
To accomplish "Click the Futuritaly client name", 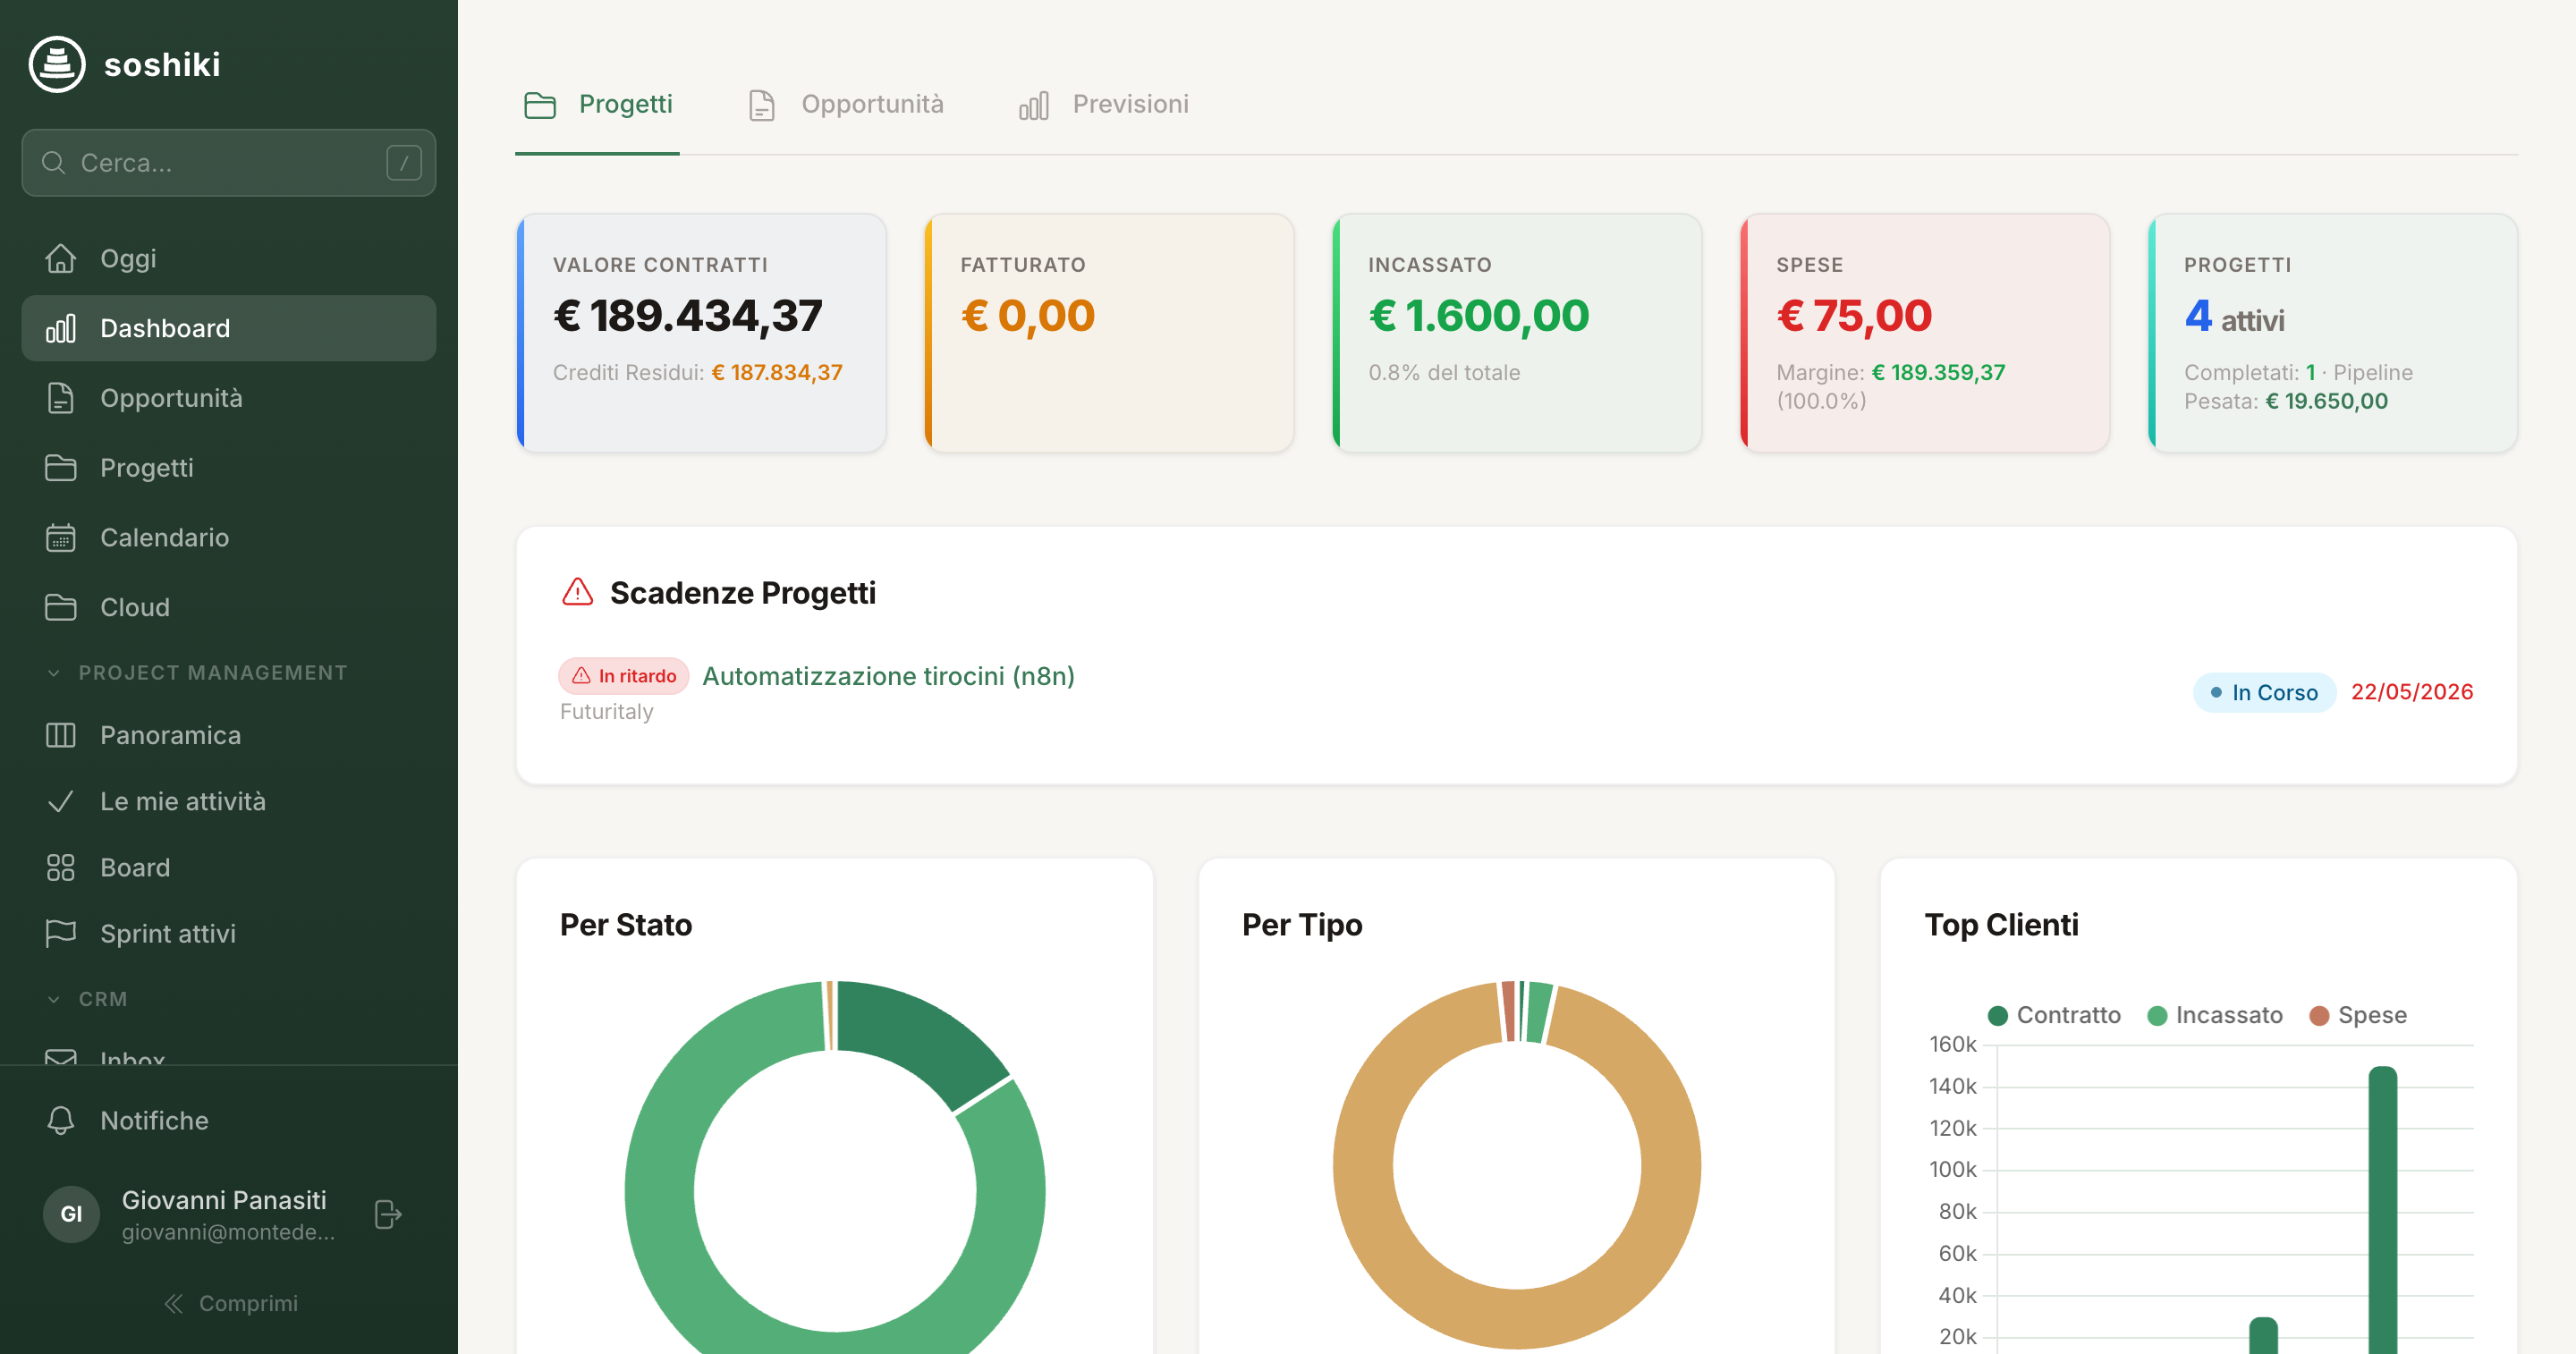I will point(607,712).
